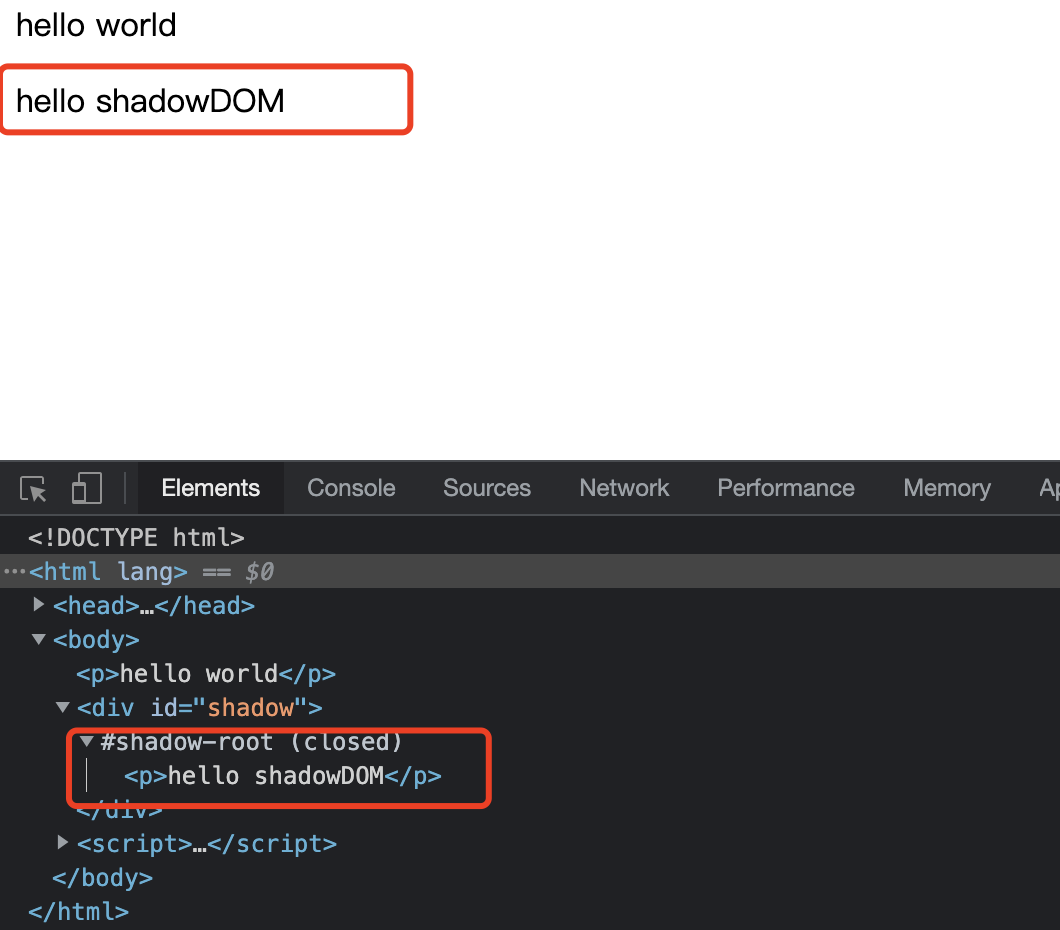The width and height of the screenshot is (1060, 930).
Task: Click the 'hello shadowDOM' paragraph on page
Action: click(150, 101)
